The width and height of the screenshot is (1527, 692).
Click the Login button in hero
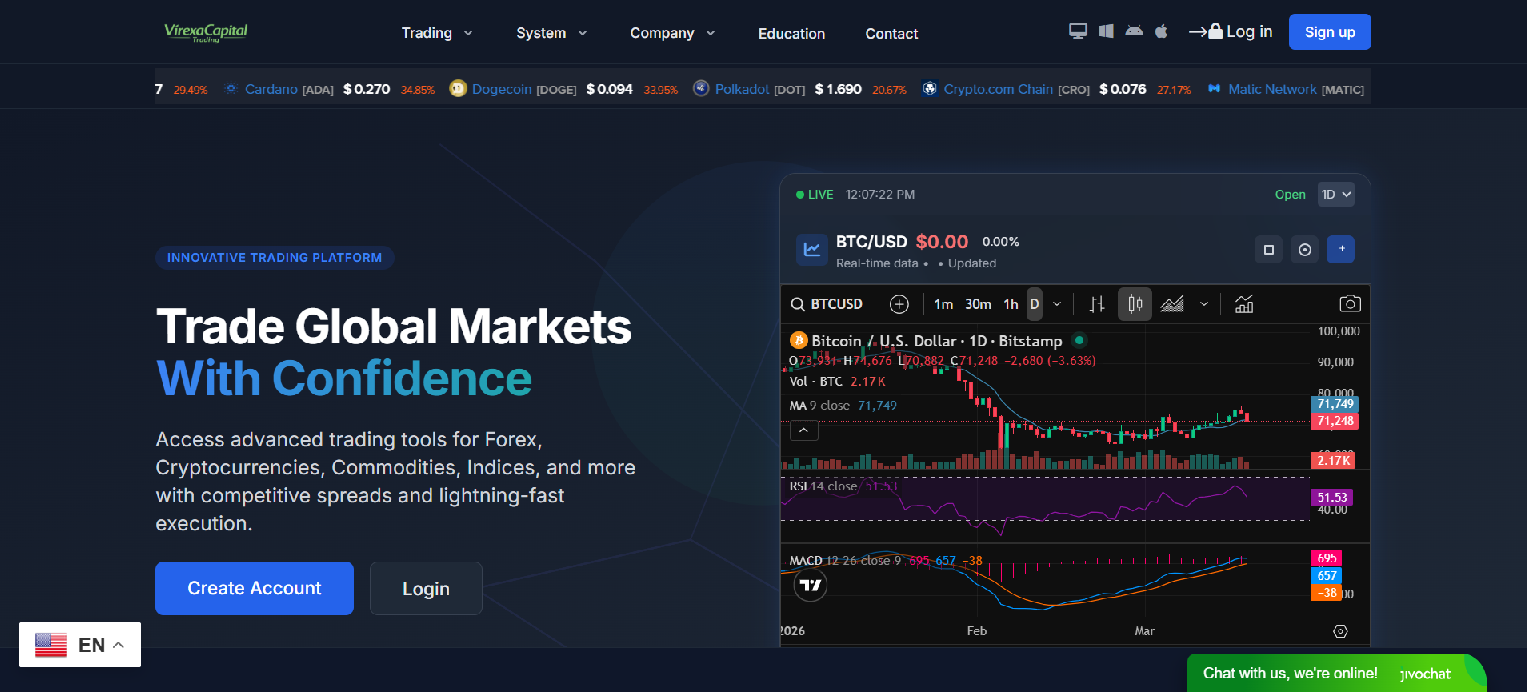pyautogui.click(x=426, y=588)
